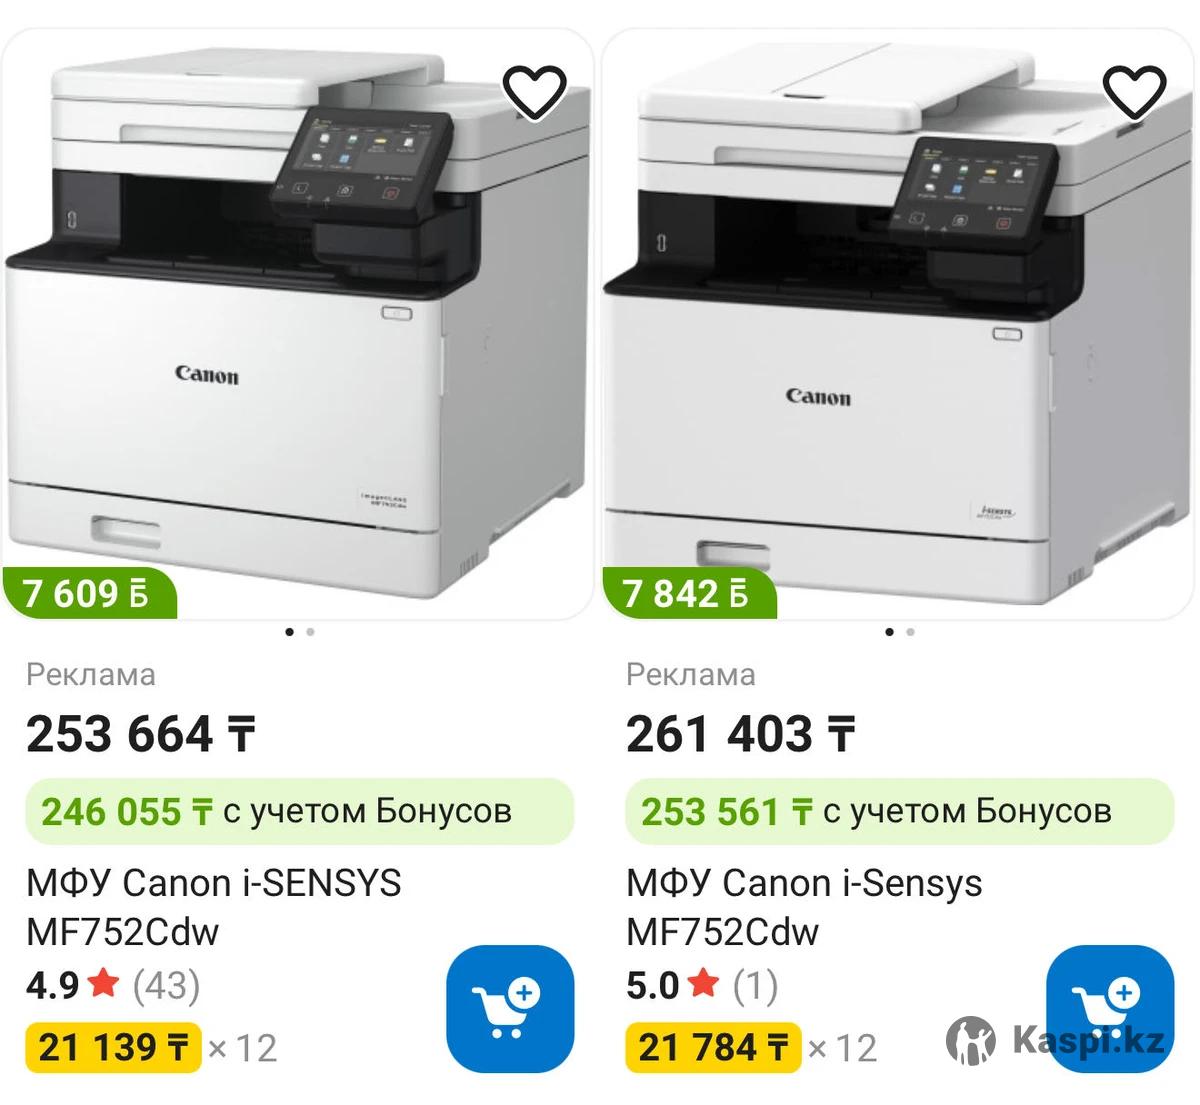The height and width of the screenshot is (1105, 1200).
Task: Add left Canon MF752Cdw to favorites heart
Action: click(534, 92)
